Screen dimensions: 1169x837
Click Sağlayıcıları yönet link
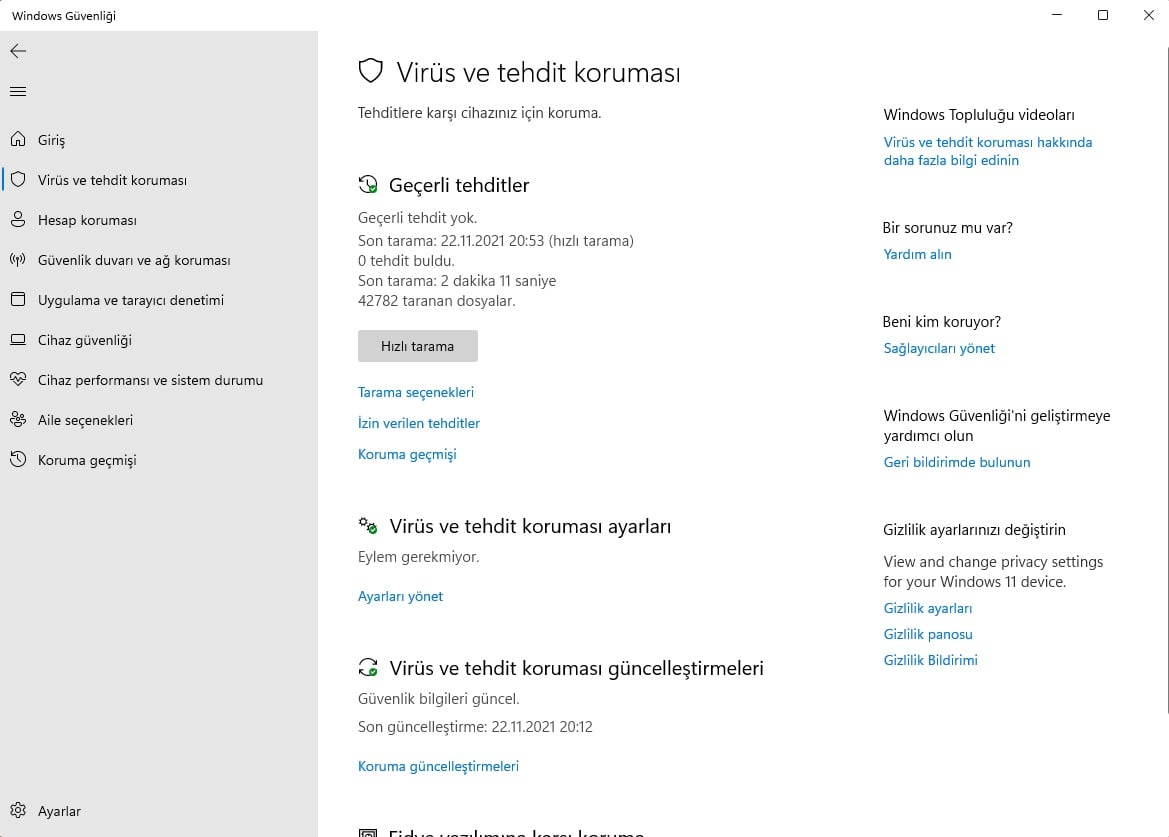pyautogui.click(x=939, y=348)
